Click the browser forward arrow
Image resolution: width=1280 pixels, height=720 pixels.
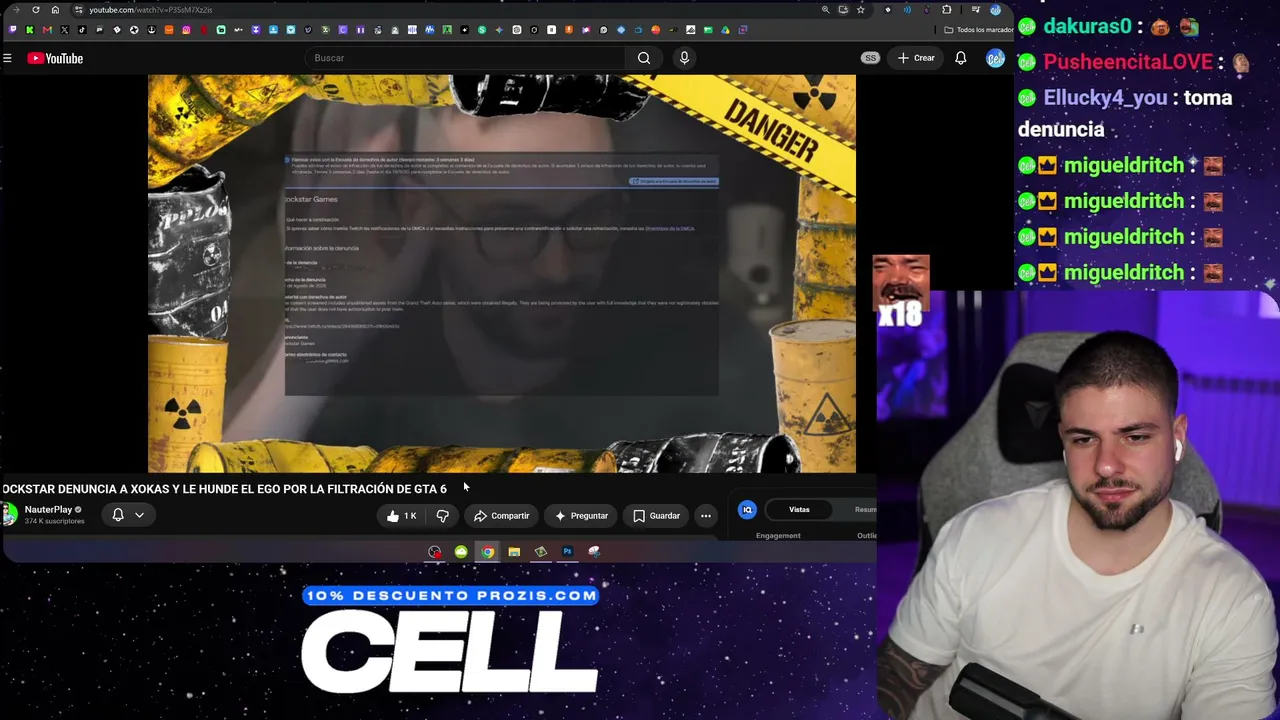15,10
